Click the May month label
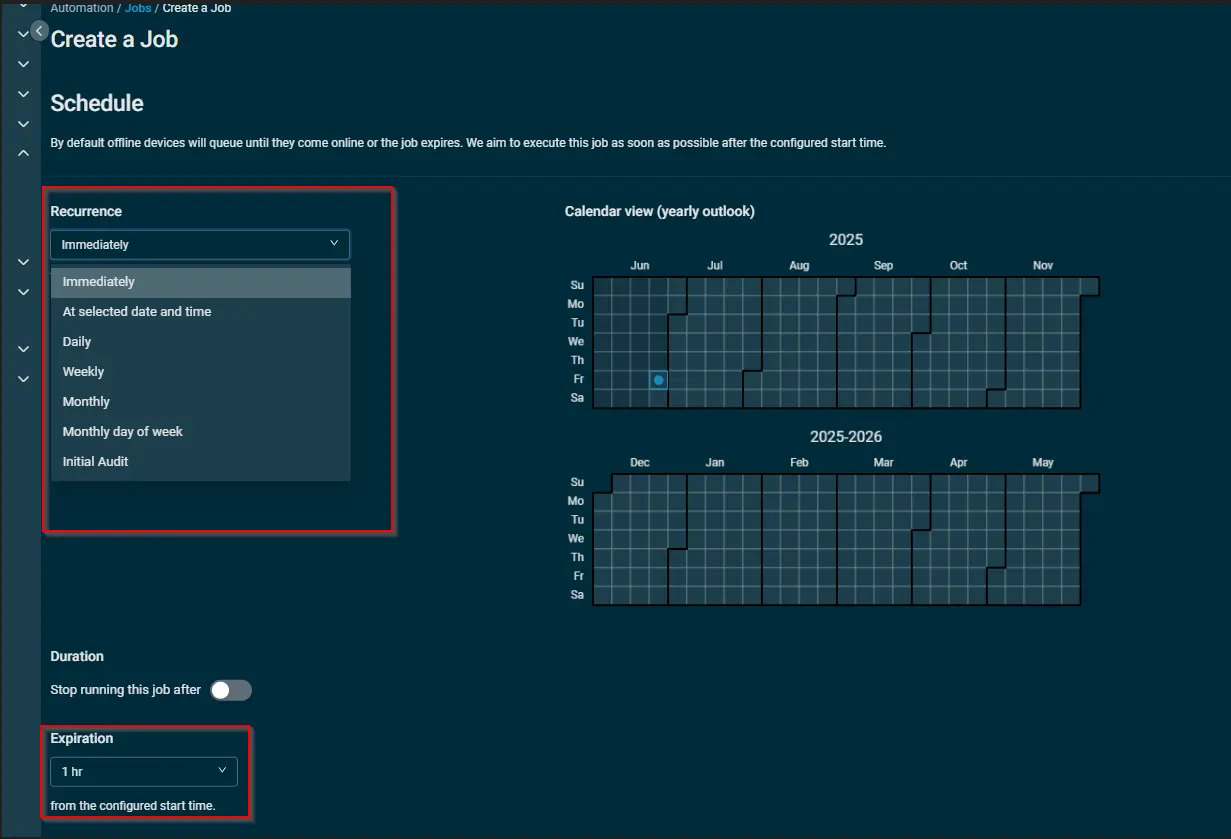Viewport: 1231px width, 839px height. pyautogui.click(x=1043, y=463)
